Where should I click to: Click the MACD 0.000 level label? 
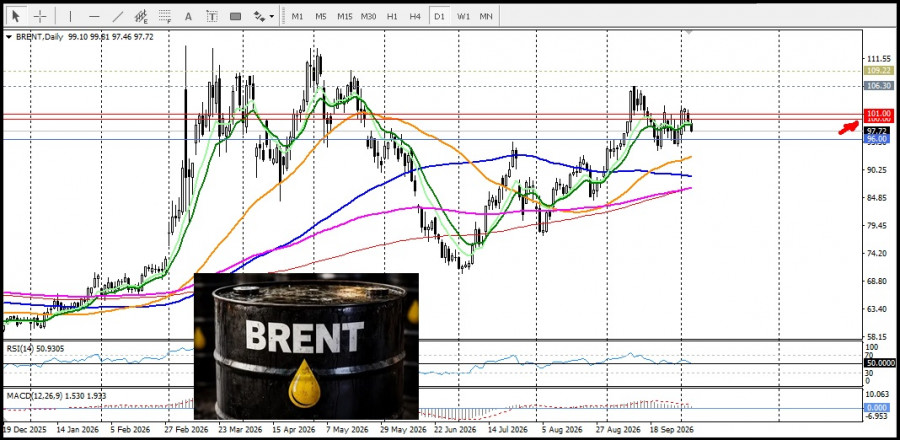tap(878, 407)
